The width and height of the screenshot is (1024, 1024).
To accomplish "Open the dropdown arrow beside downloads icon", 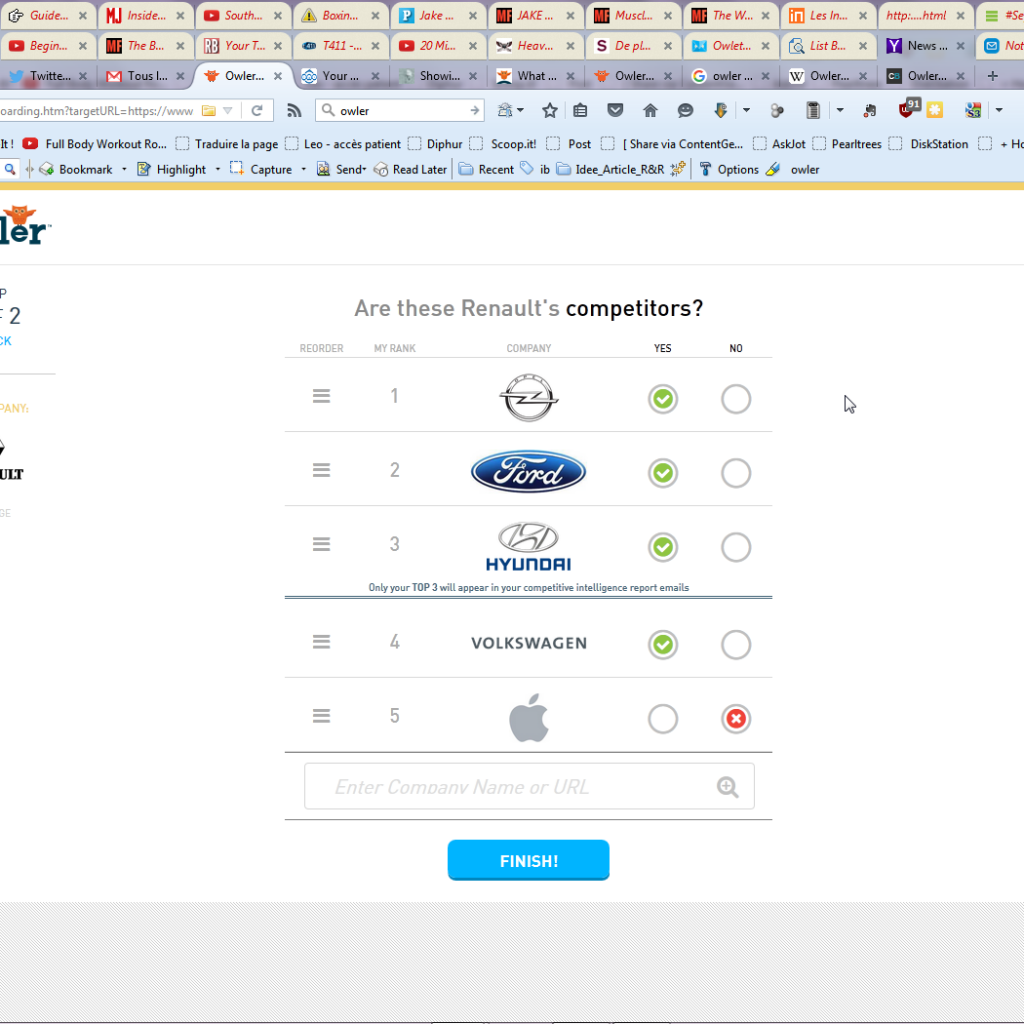I will (746, 110).
